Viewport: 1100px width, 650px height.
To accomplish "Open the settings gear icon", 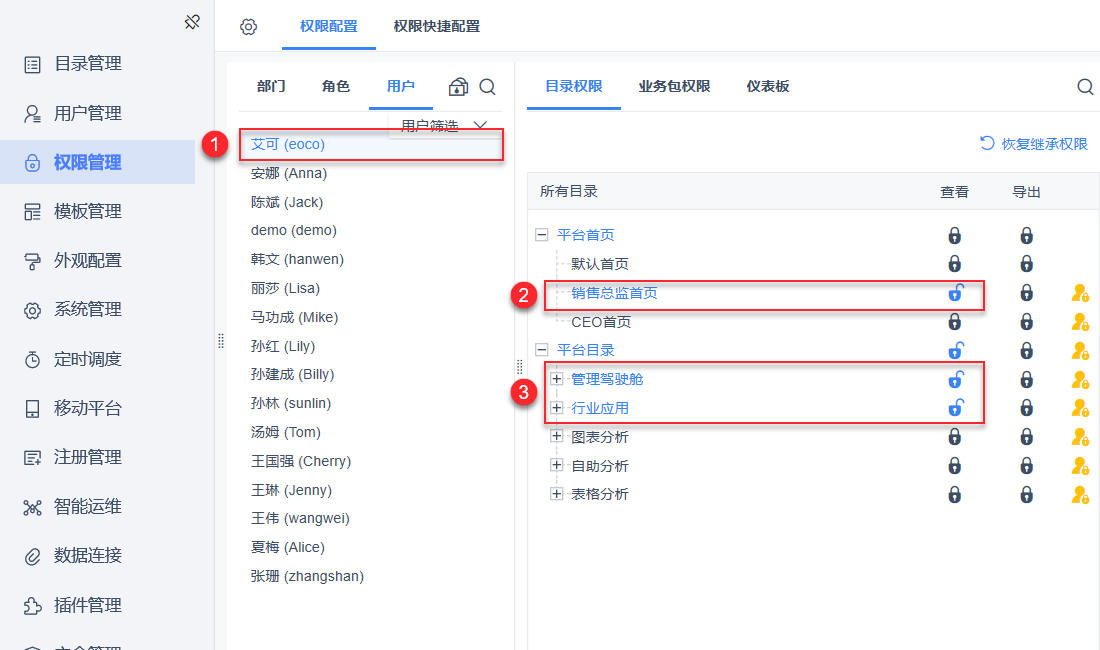I will [x=249, y=27].
